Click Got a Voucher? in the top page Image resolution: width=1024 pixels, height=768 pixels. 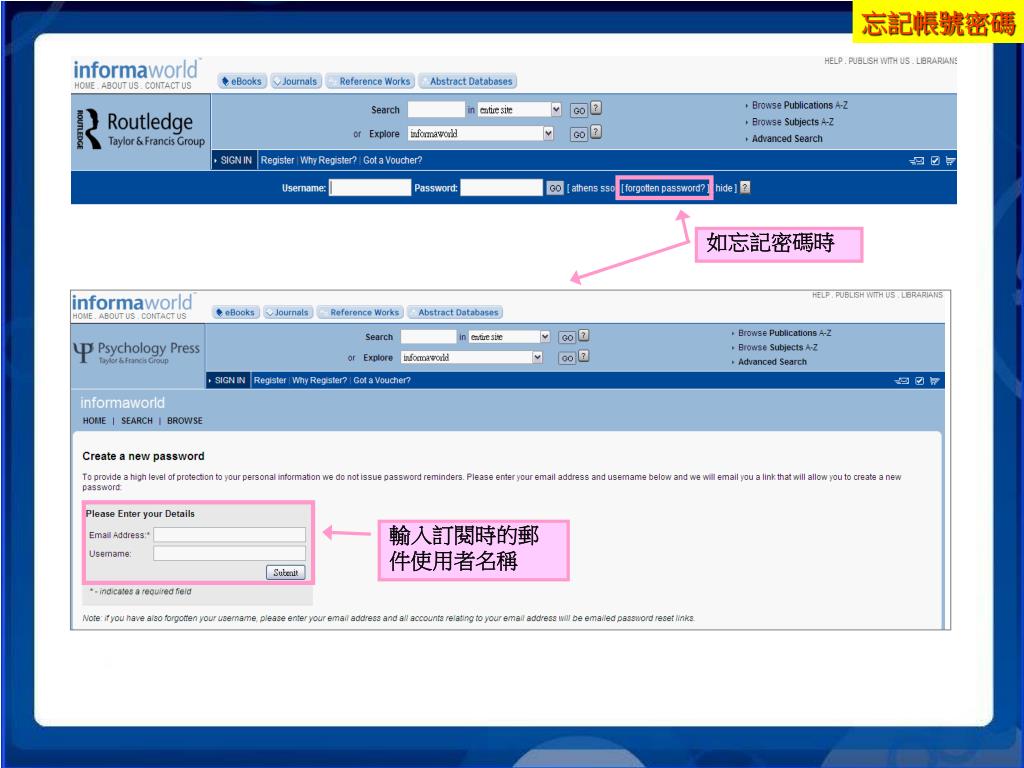392,160
